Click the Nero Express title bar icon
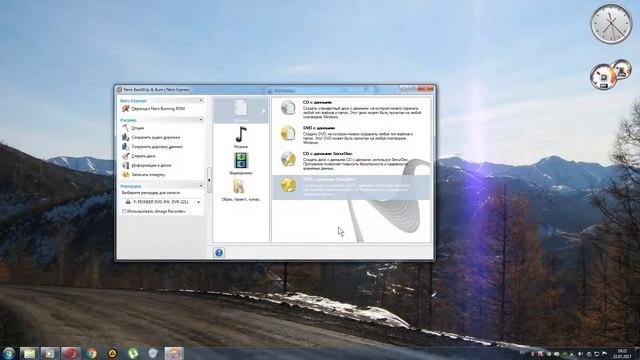 [x=119, y=89]
